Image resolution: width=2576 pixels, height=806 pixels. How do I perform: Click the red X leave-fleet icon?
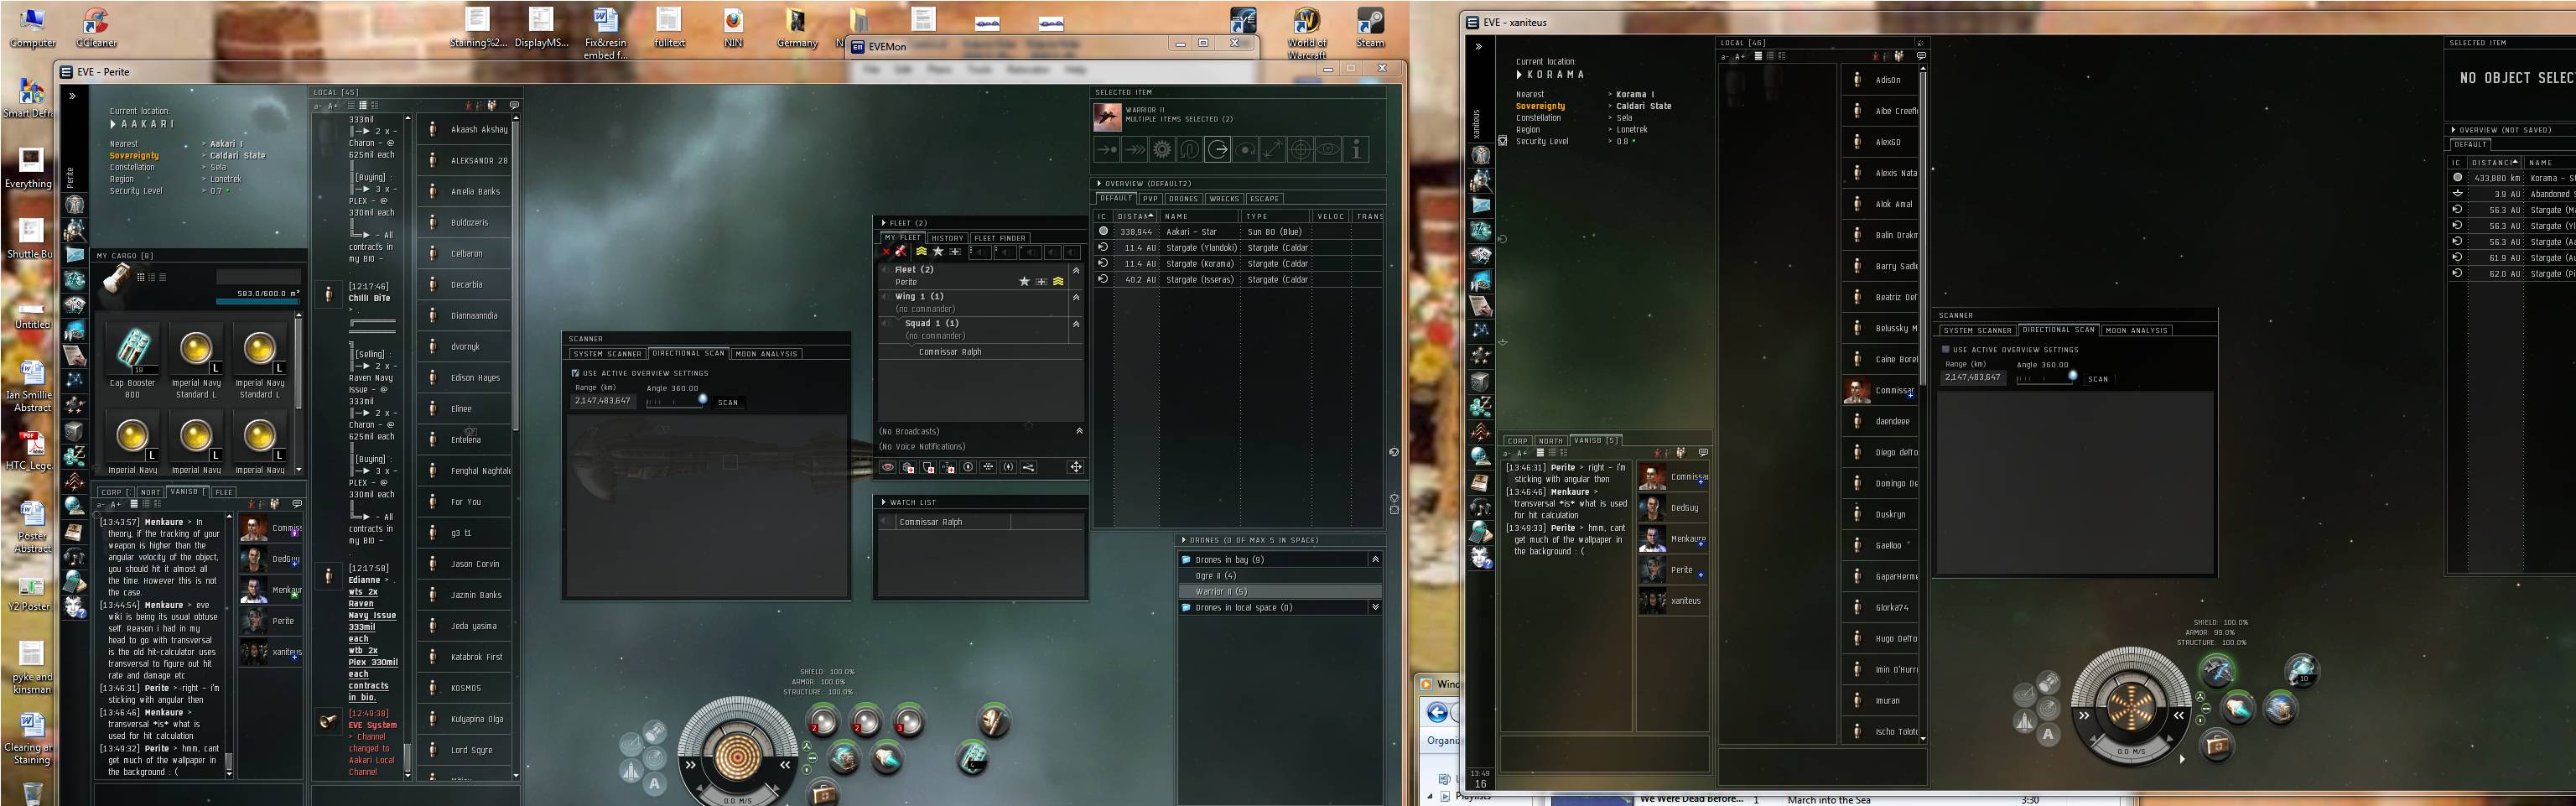pos(886,252)
